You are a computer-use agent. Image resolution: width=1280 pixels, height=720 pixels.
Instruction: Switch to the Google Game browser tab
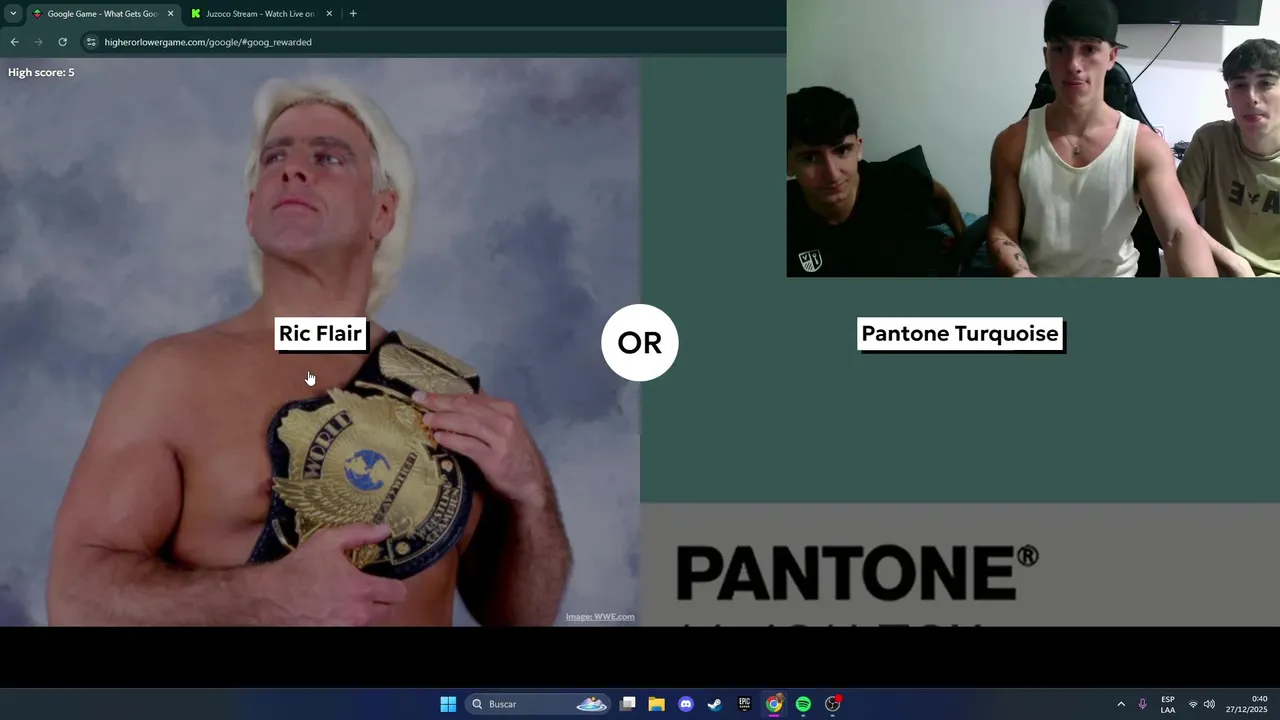click(102, 14)
